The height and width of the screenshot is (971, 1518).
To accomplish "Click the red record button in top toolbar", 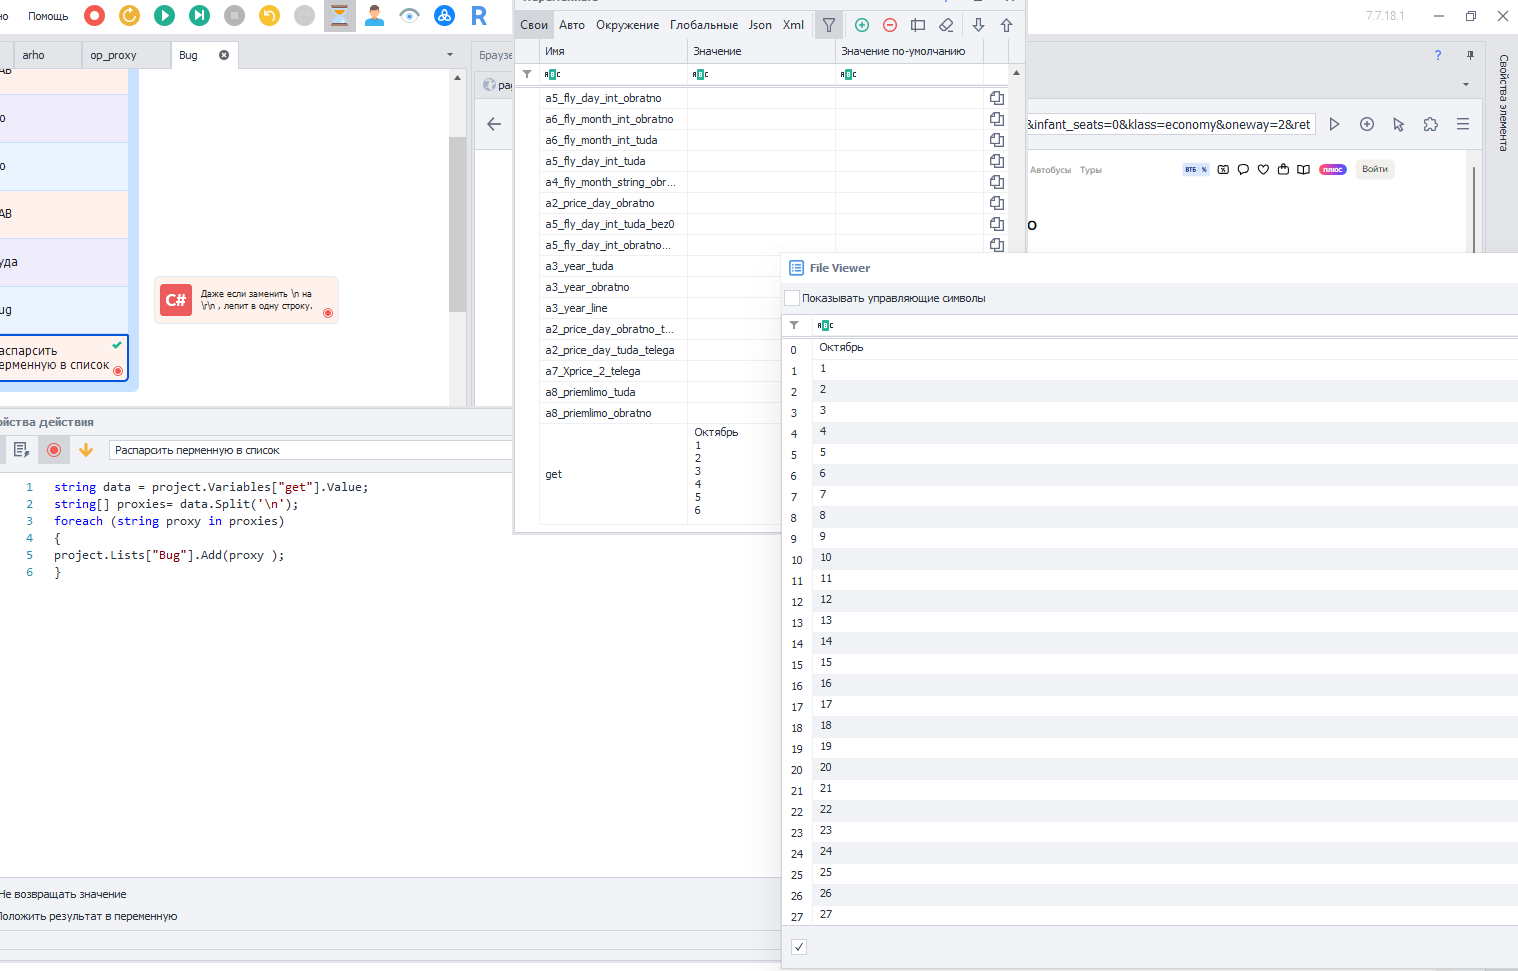I will point(95,15).
